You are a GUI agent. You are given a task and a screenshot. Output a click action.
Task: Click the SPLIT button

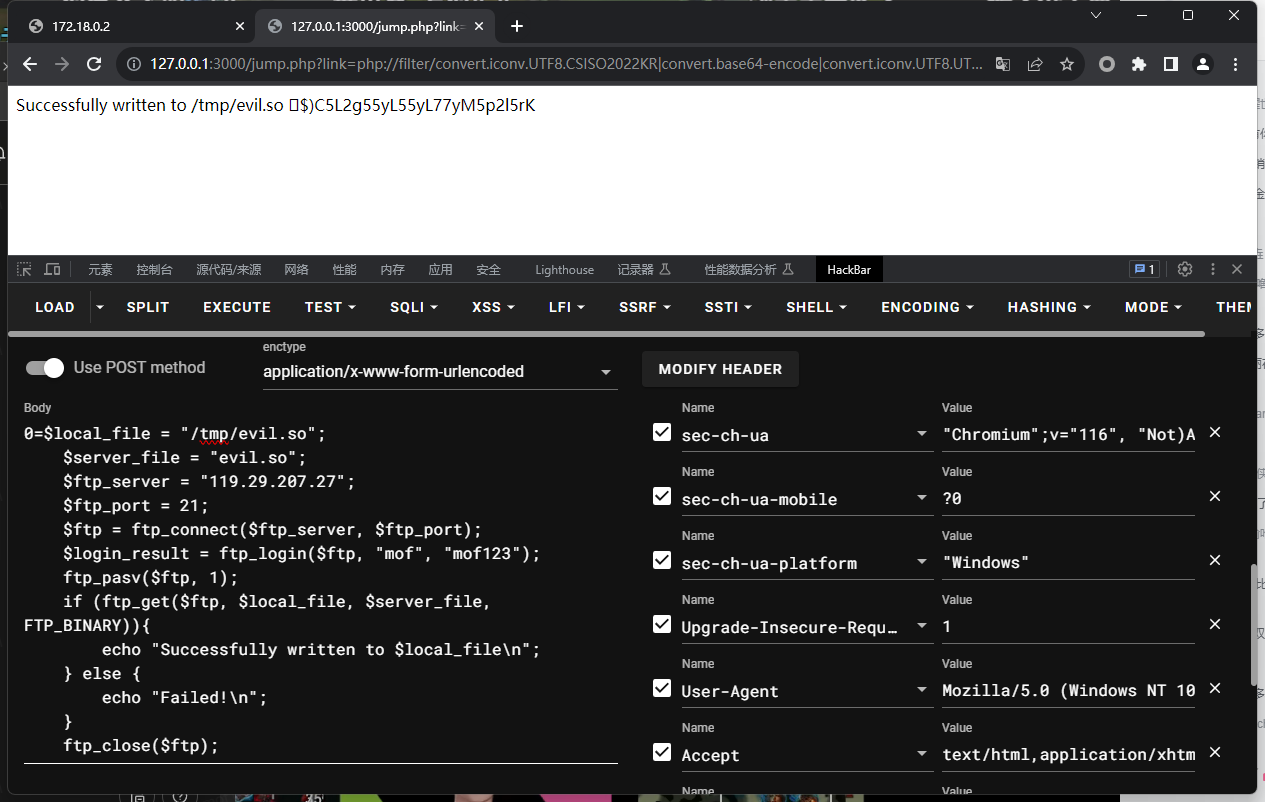click(x=148, y=307)
